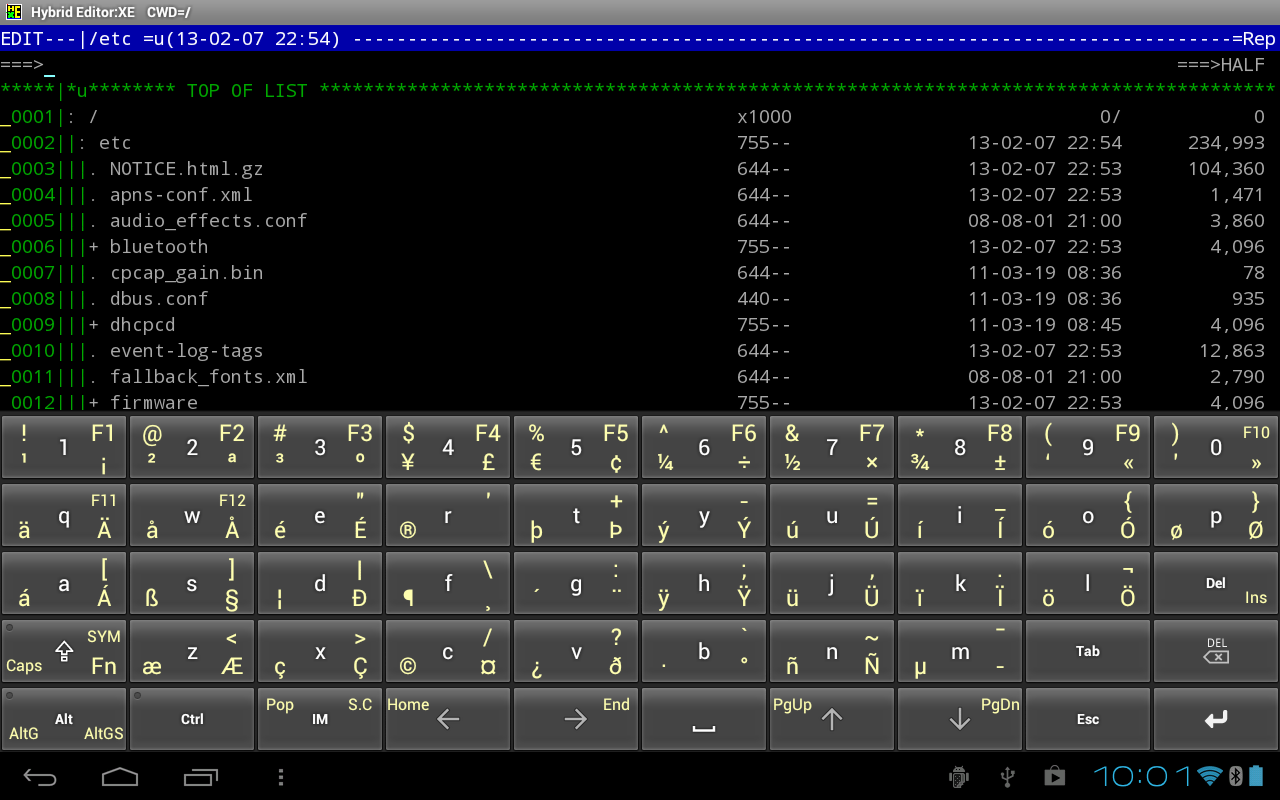Tap the Play Store notification icon
The image size is (1280, 800).
[x=1054, y=776]
